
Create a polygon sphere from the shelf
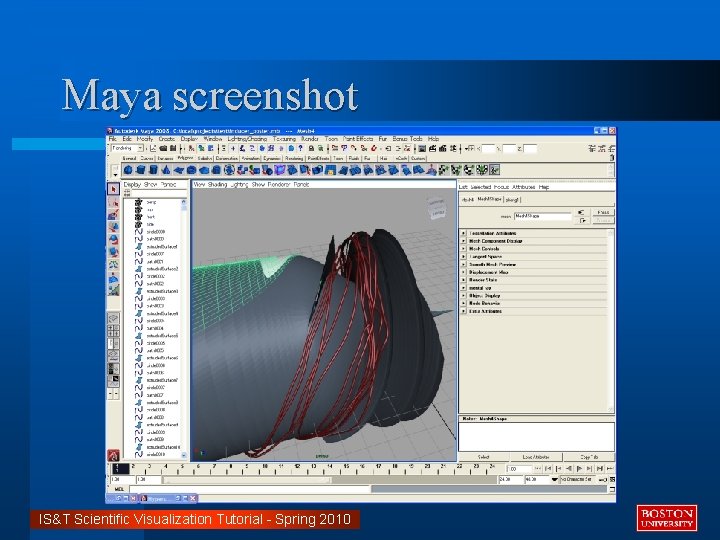[128, 170]
